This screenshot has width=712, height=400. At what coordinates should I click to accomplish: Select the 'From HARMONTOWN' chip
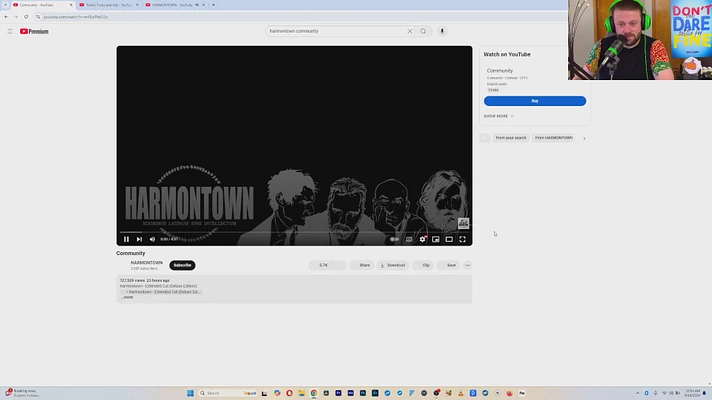click(x=554, y=138)
